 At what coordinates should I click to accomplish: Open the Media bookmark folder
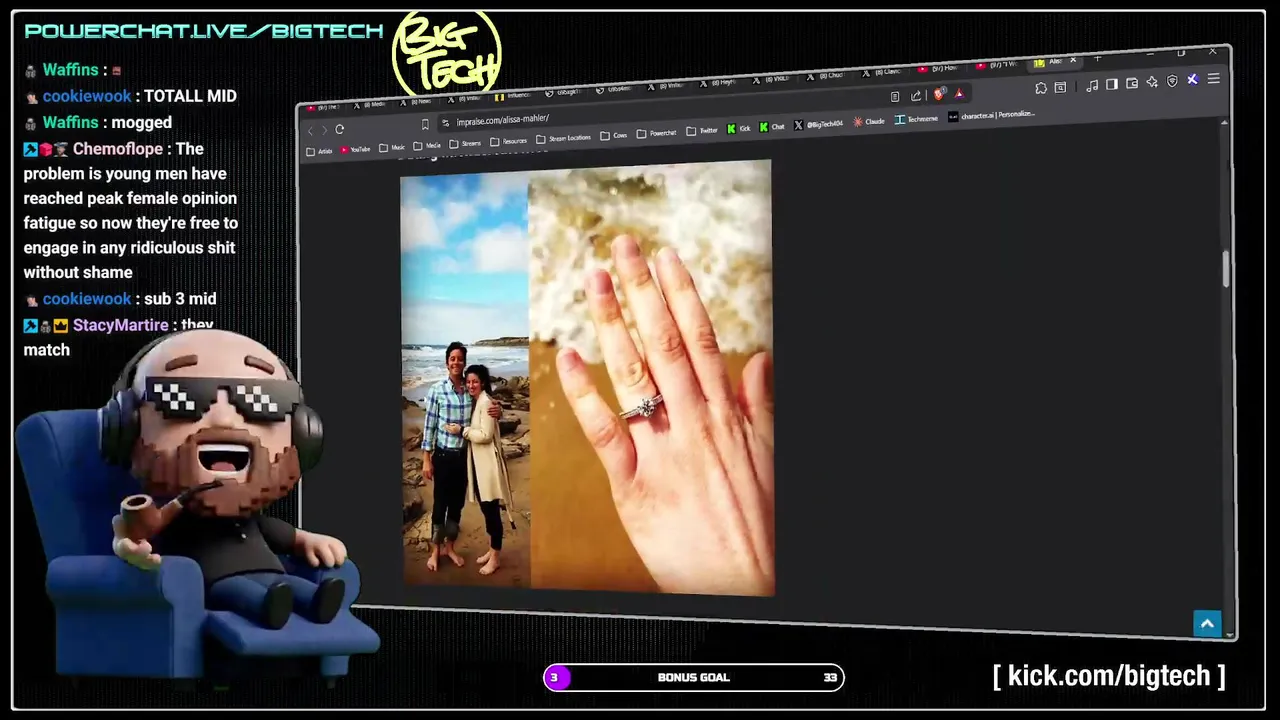point(427,146)
